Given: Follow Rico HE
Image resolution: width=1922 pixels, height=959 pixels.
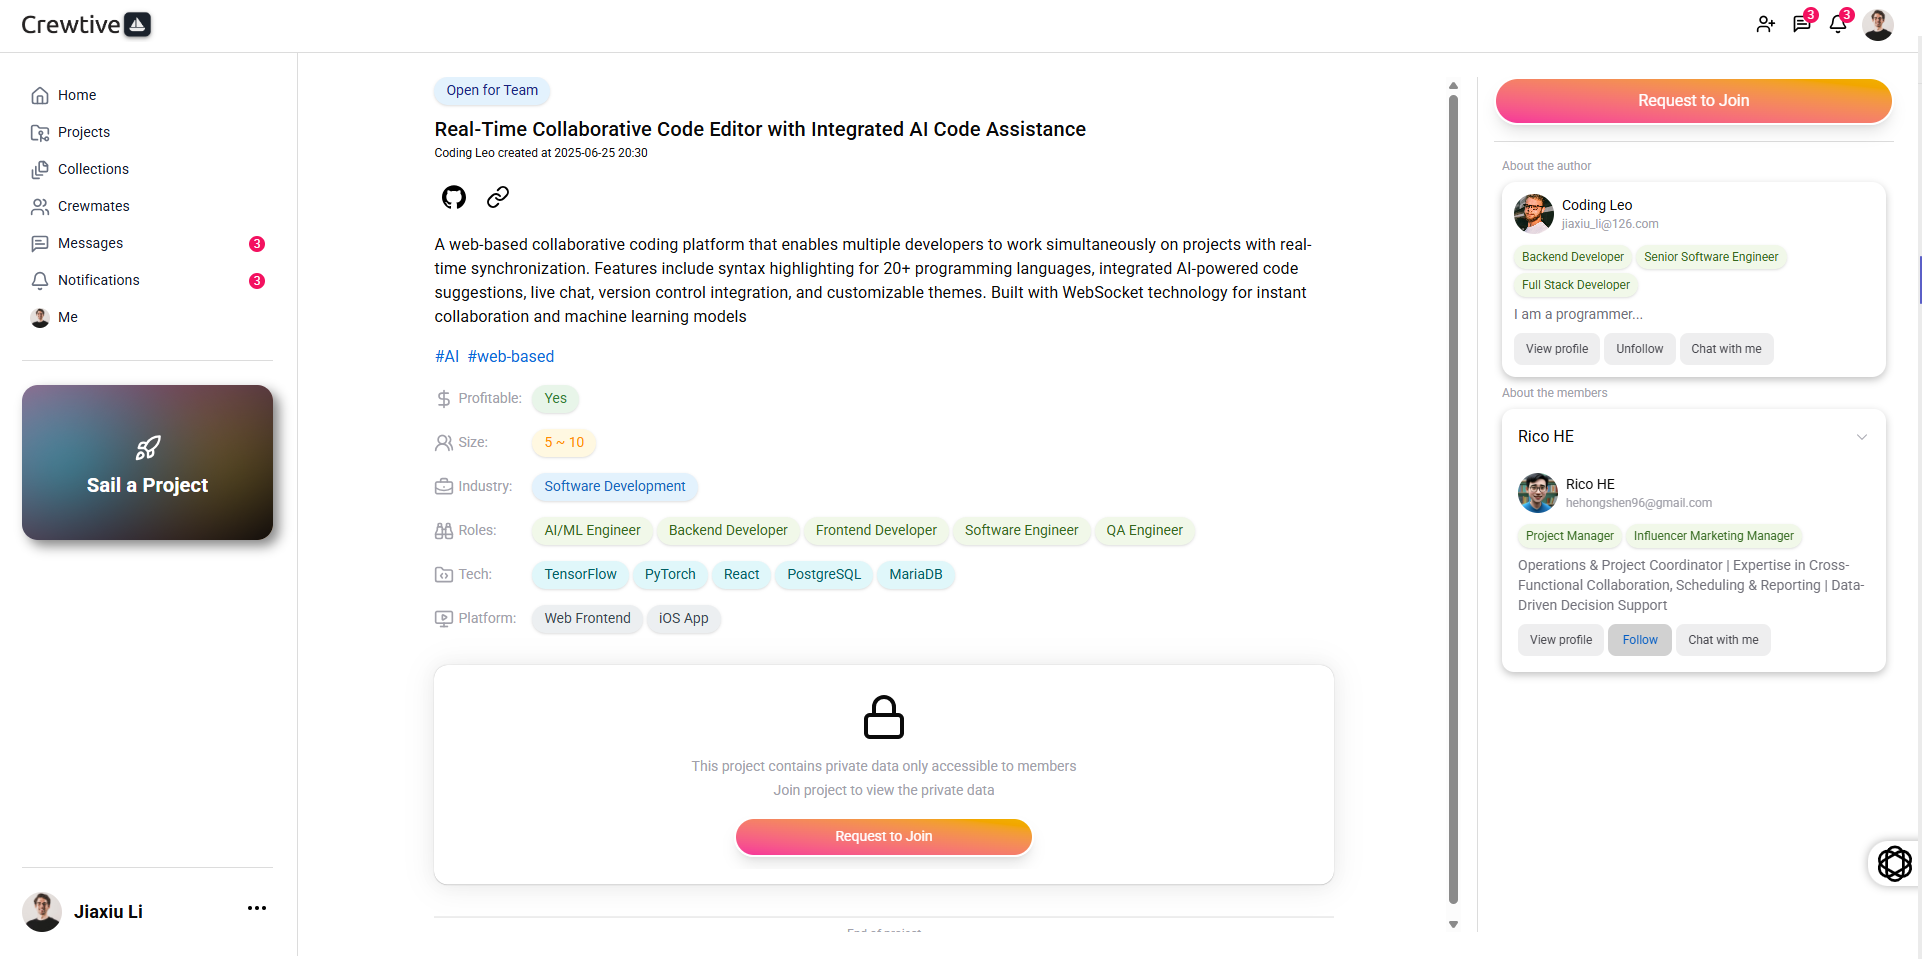Looking at the screenshot, I should (1639, 640).
